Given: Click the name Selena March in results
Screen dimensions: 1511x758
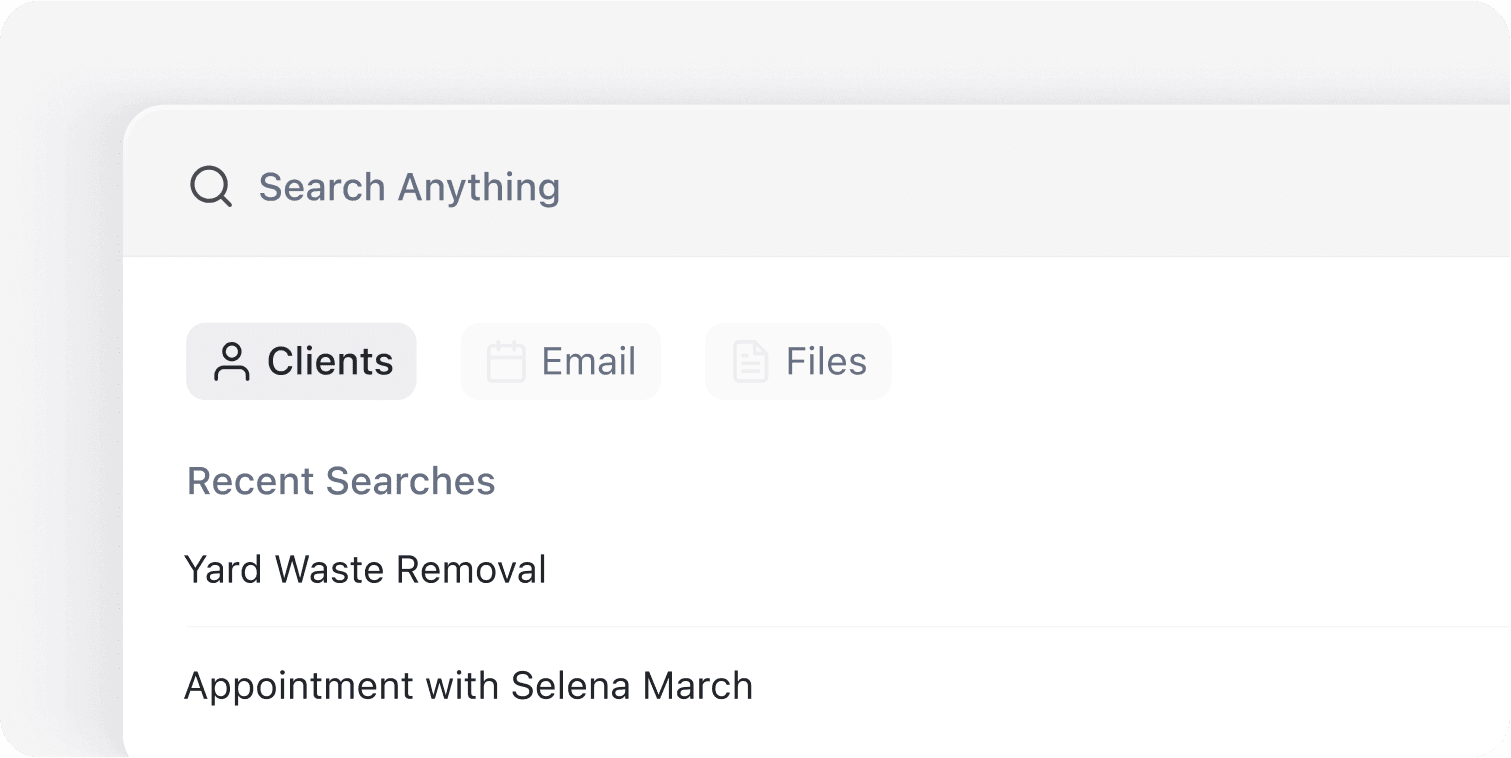Looking at the screenshot, I should pyautogui.click(x=632, y=686).
